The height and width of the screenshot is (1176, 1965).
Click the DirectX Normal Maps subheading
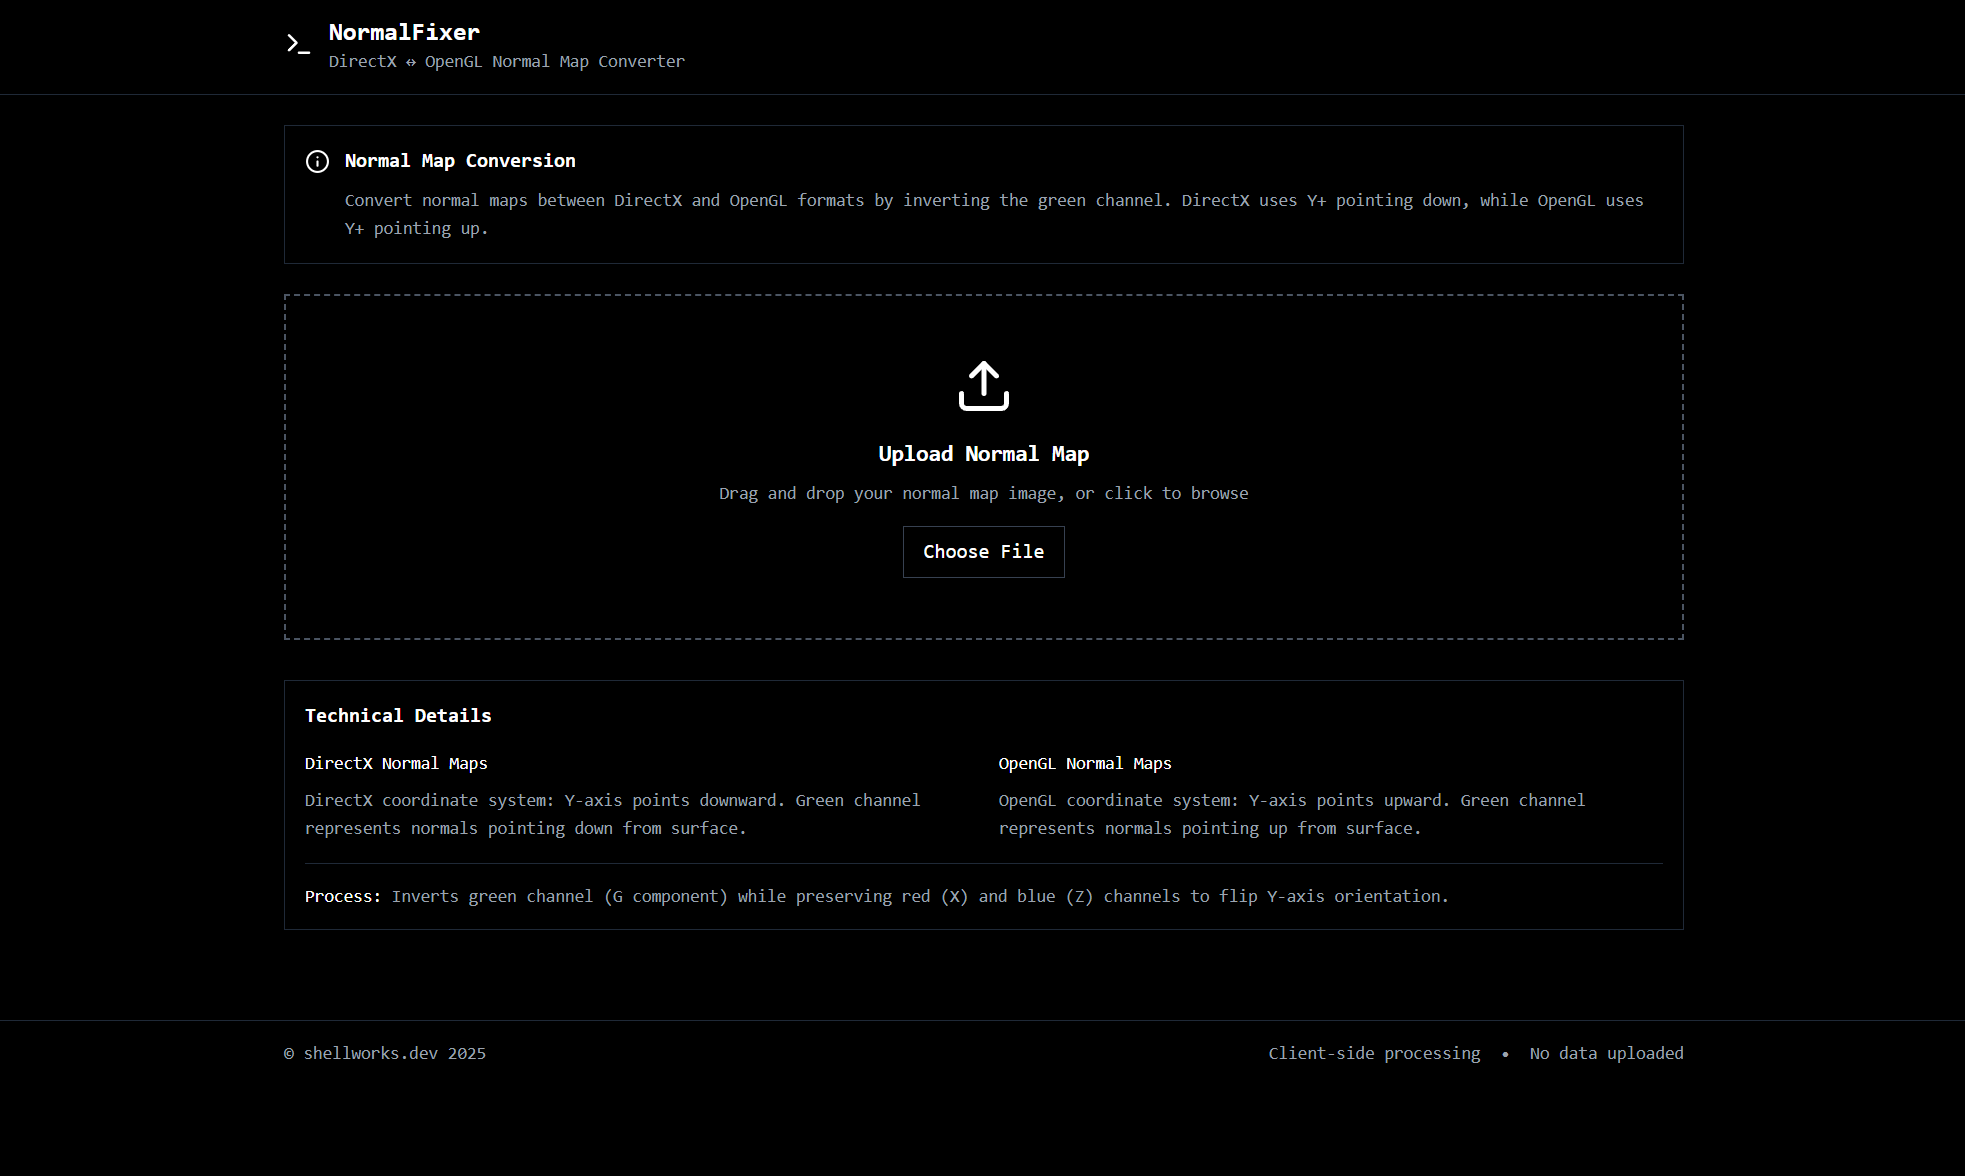[396, 764]
